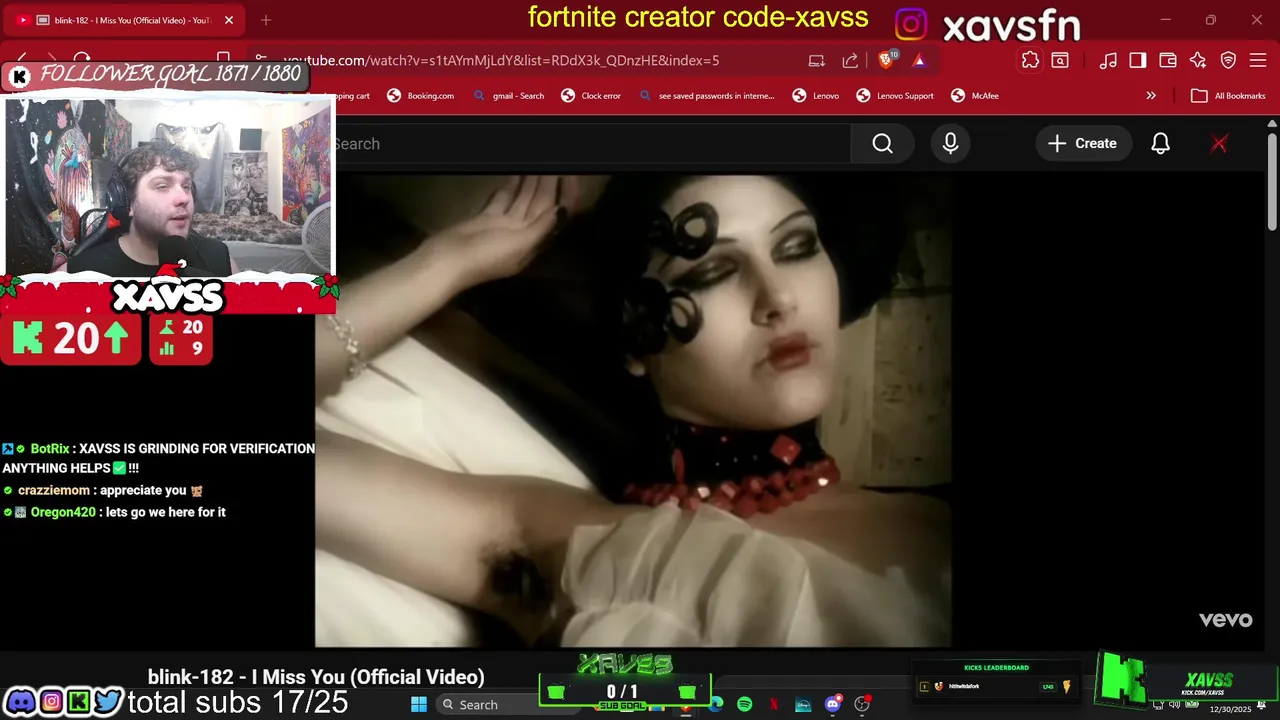Open the Booking.com bookmark

pyautogui.click(x=420, y=96)
